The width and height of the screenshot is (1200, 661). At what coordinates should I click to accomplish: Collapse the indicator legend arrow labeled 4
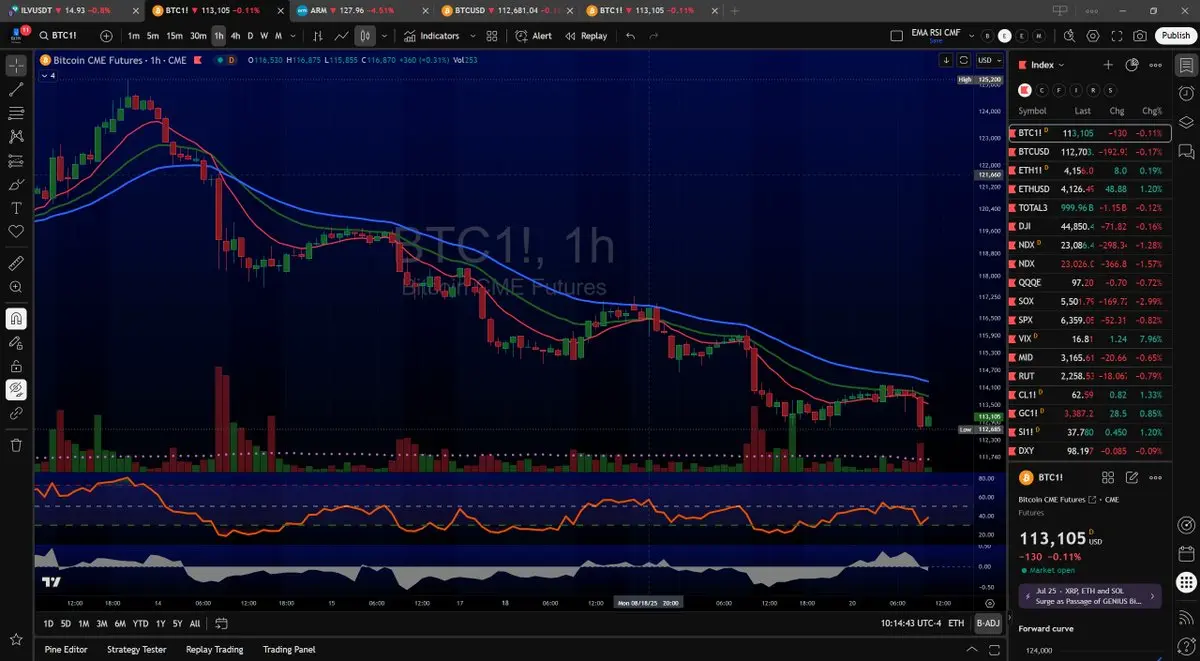[48, 76]
